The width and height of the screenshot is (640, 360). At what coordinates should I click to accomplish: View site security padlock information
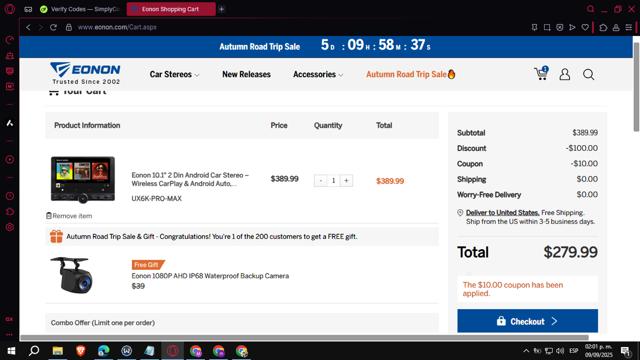tap(69, 27)
